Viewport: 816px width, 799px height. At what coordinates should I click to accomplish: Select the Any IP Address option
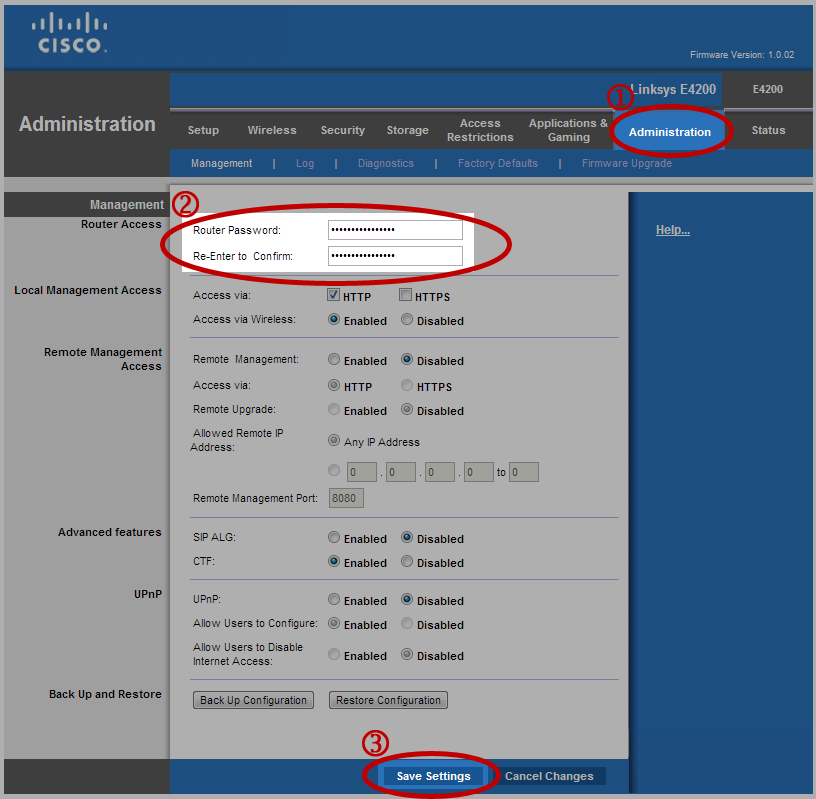tap(334, 441)
